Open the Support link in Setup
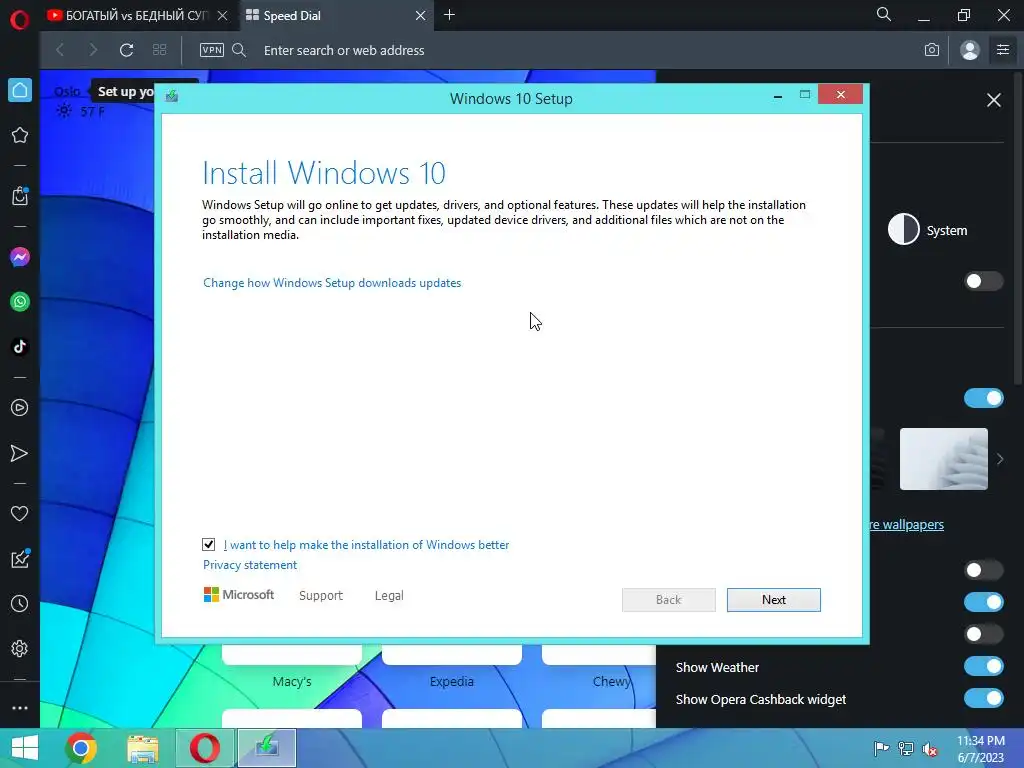 point(321,596)
